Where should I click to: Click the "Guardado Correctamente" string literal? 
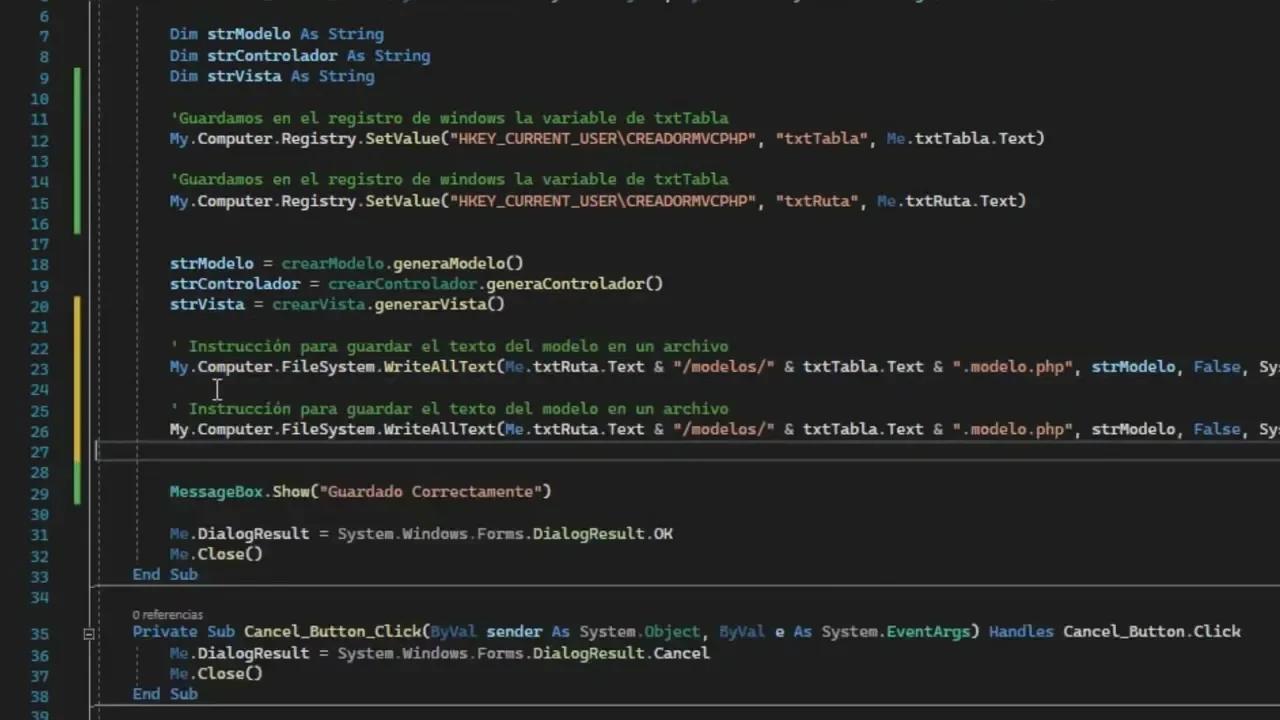tap(434, 491)
